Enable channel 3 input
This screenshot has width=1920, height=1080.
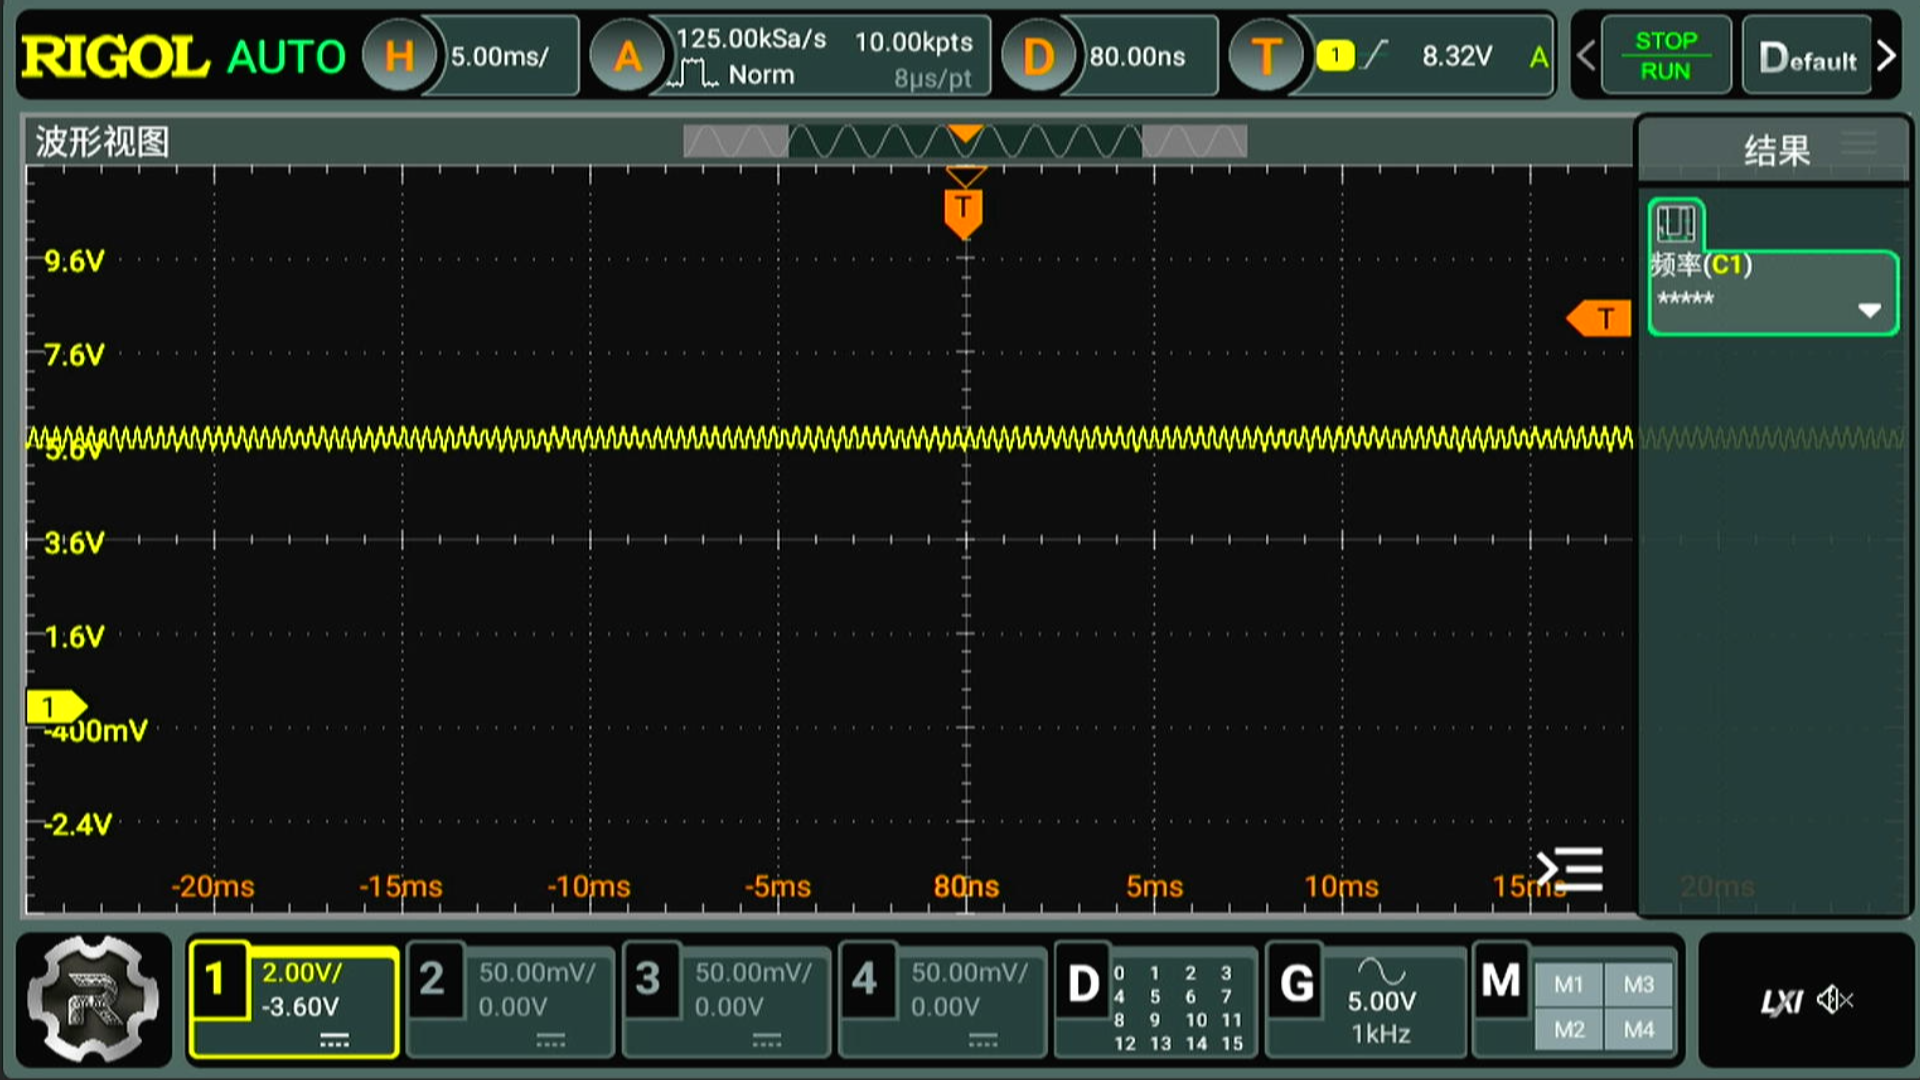click(727, 999)
